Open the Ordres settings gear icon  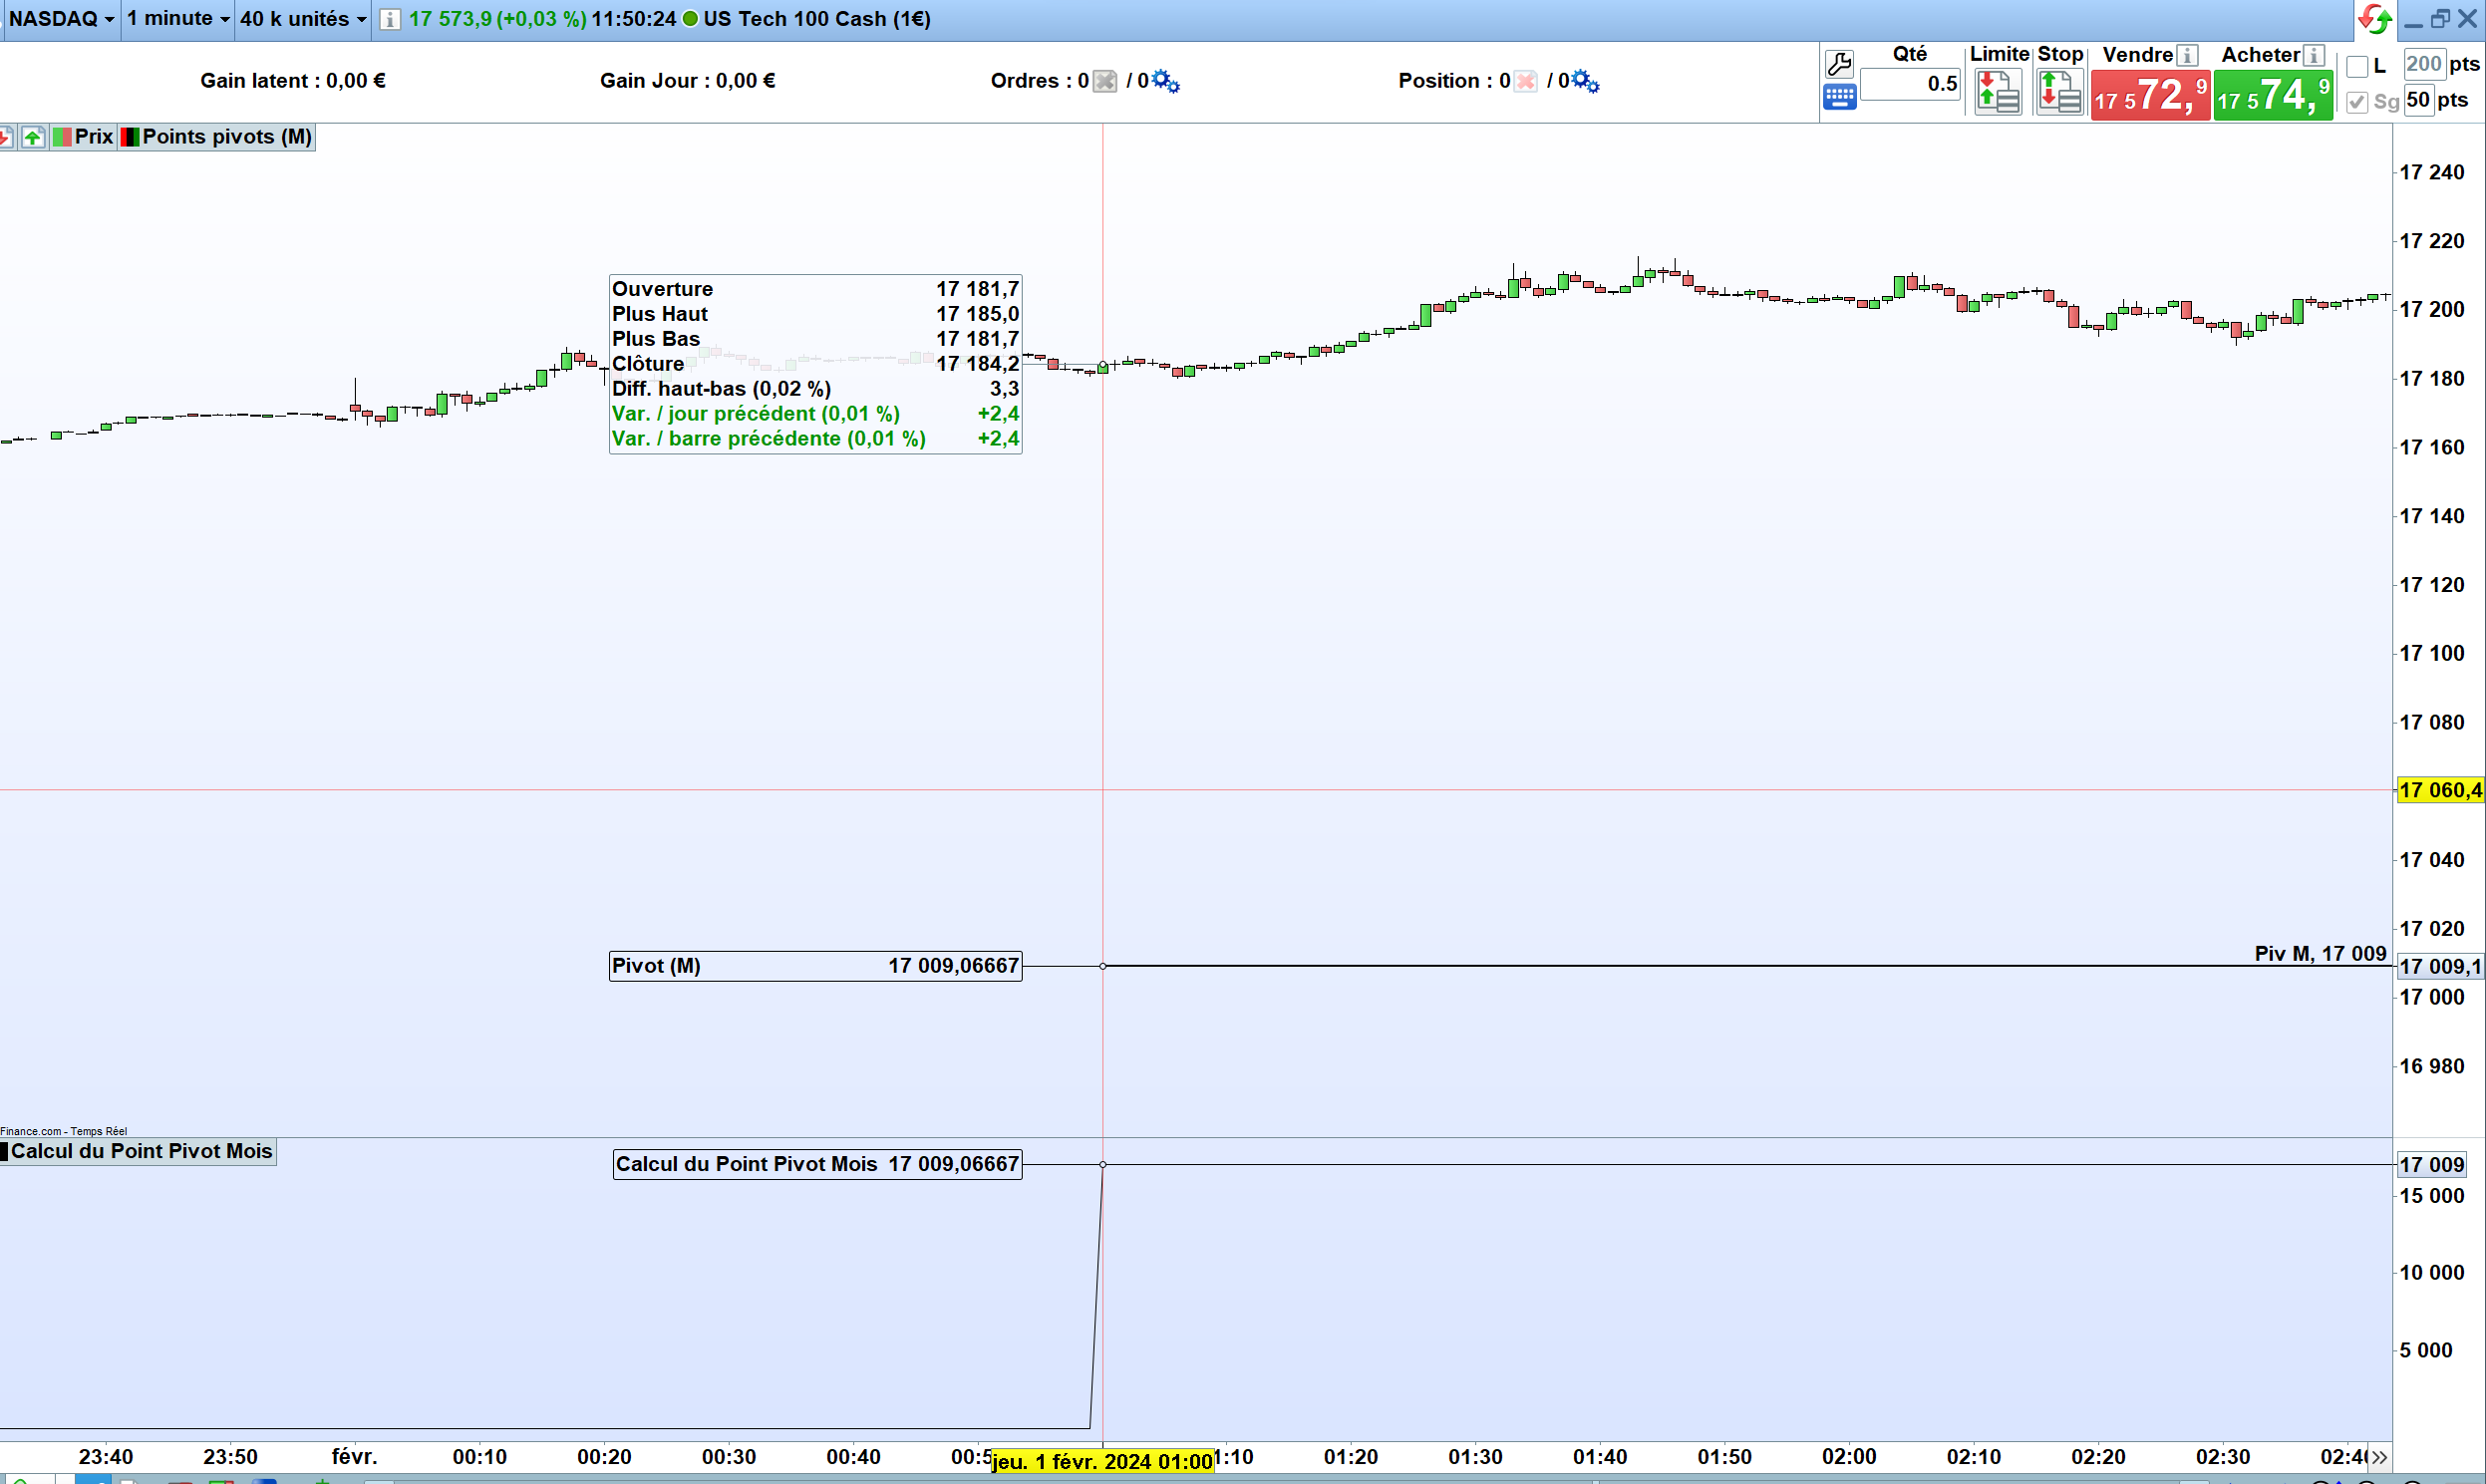click(x=1164, y=81)
